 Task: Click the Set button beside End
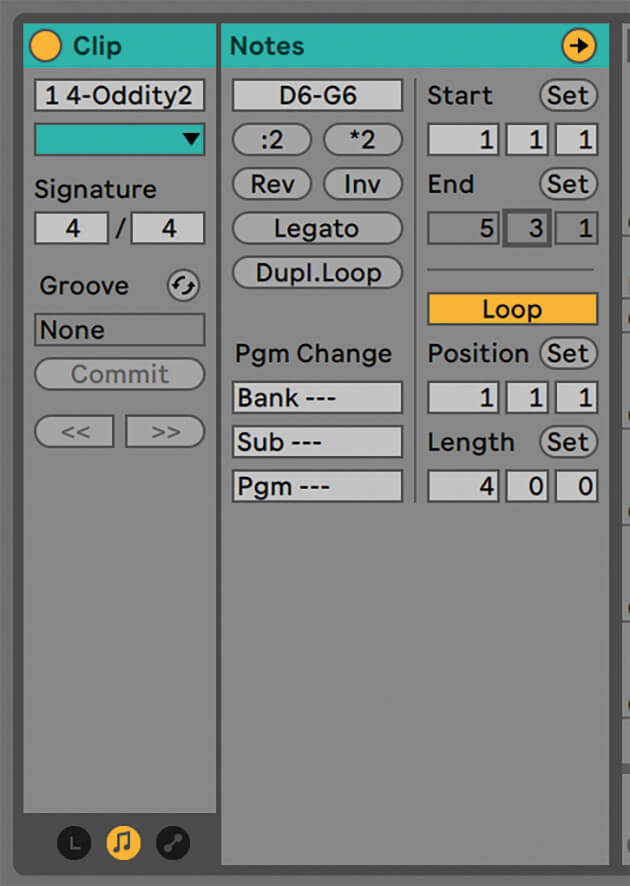point(568,184)
